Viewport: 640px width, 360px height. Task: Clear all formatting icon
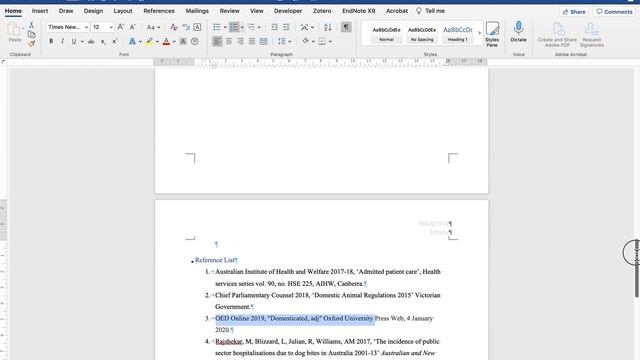173,27
